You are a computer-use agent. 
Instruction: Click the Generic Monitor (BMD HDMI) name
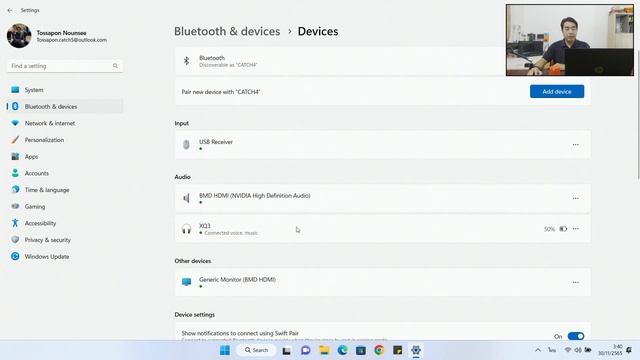pos(237,280)
